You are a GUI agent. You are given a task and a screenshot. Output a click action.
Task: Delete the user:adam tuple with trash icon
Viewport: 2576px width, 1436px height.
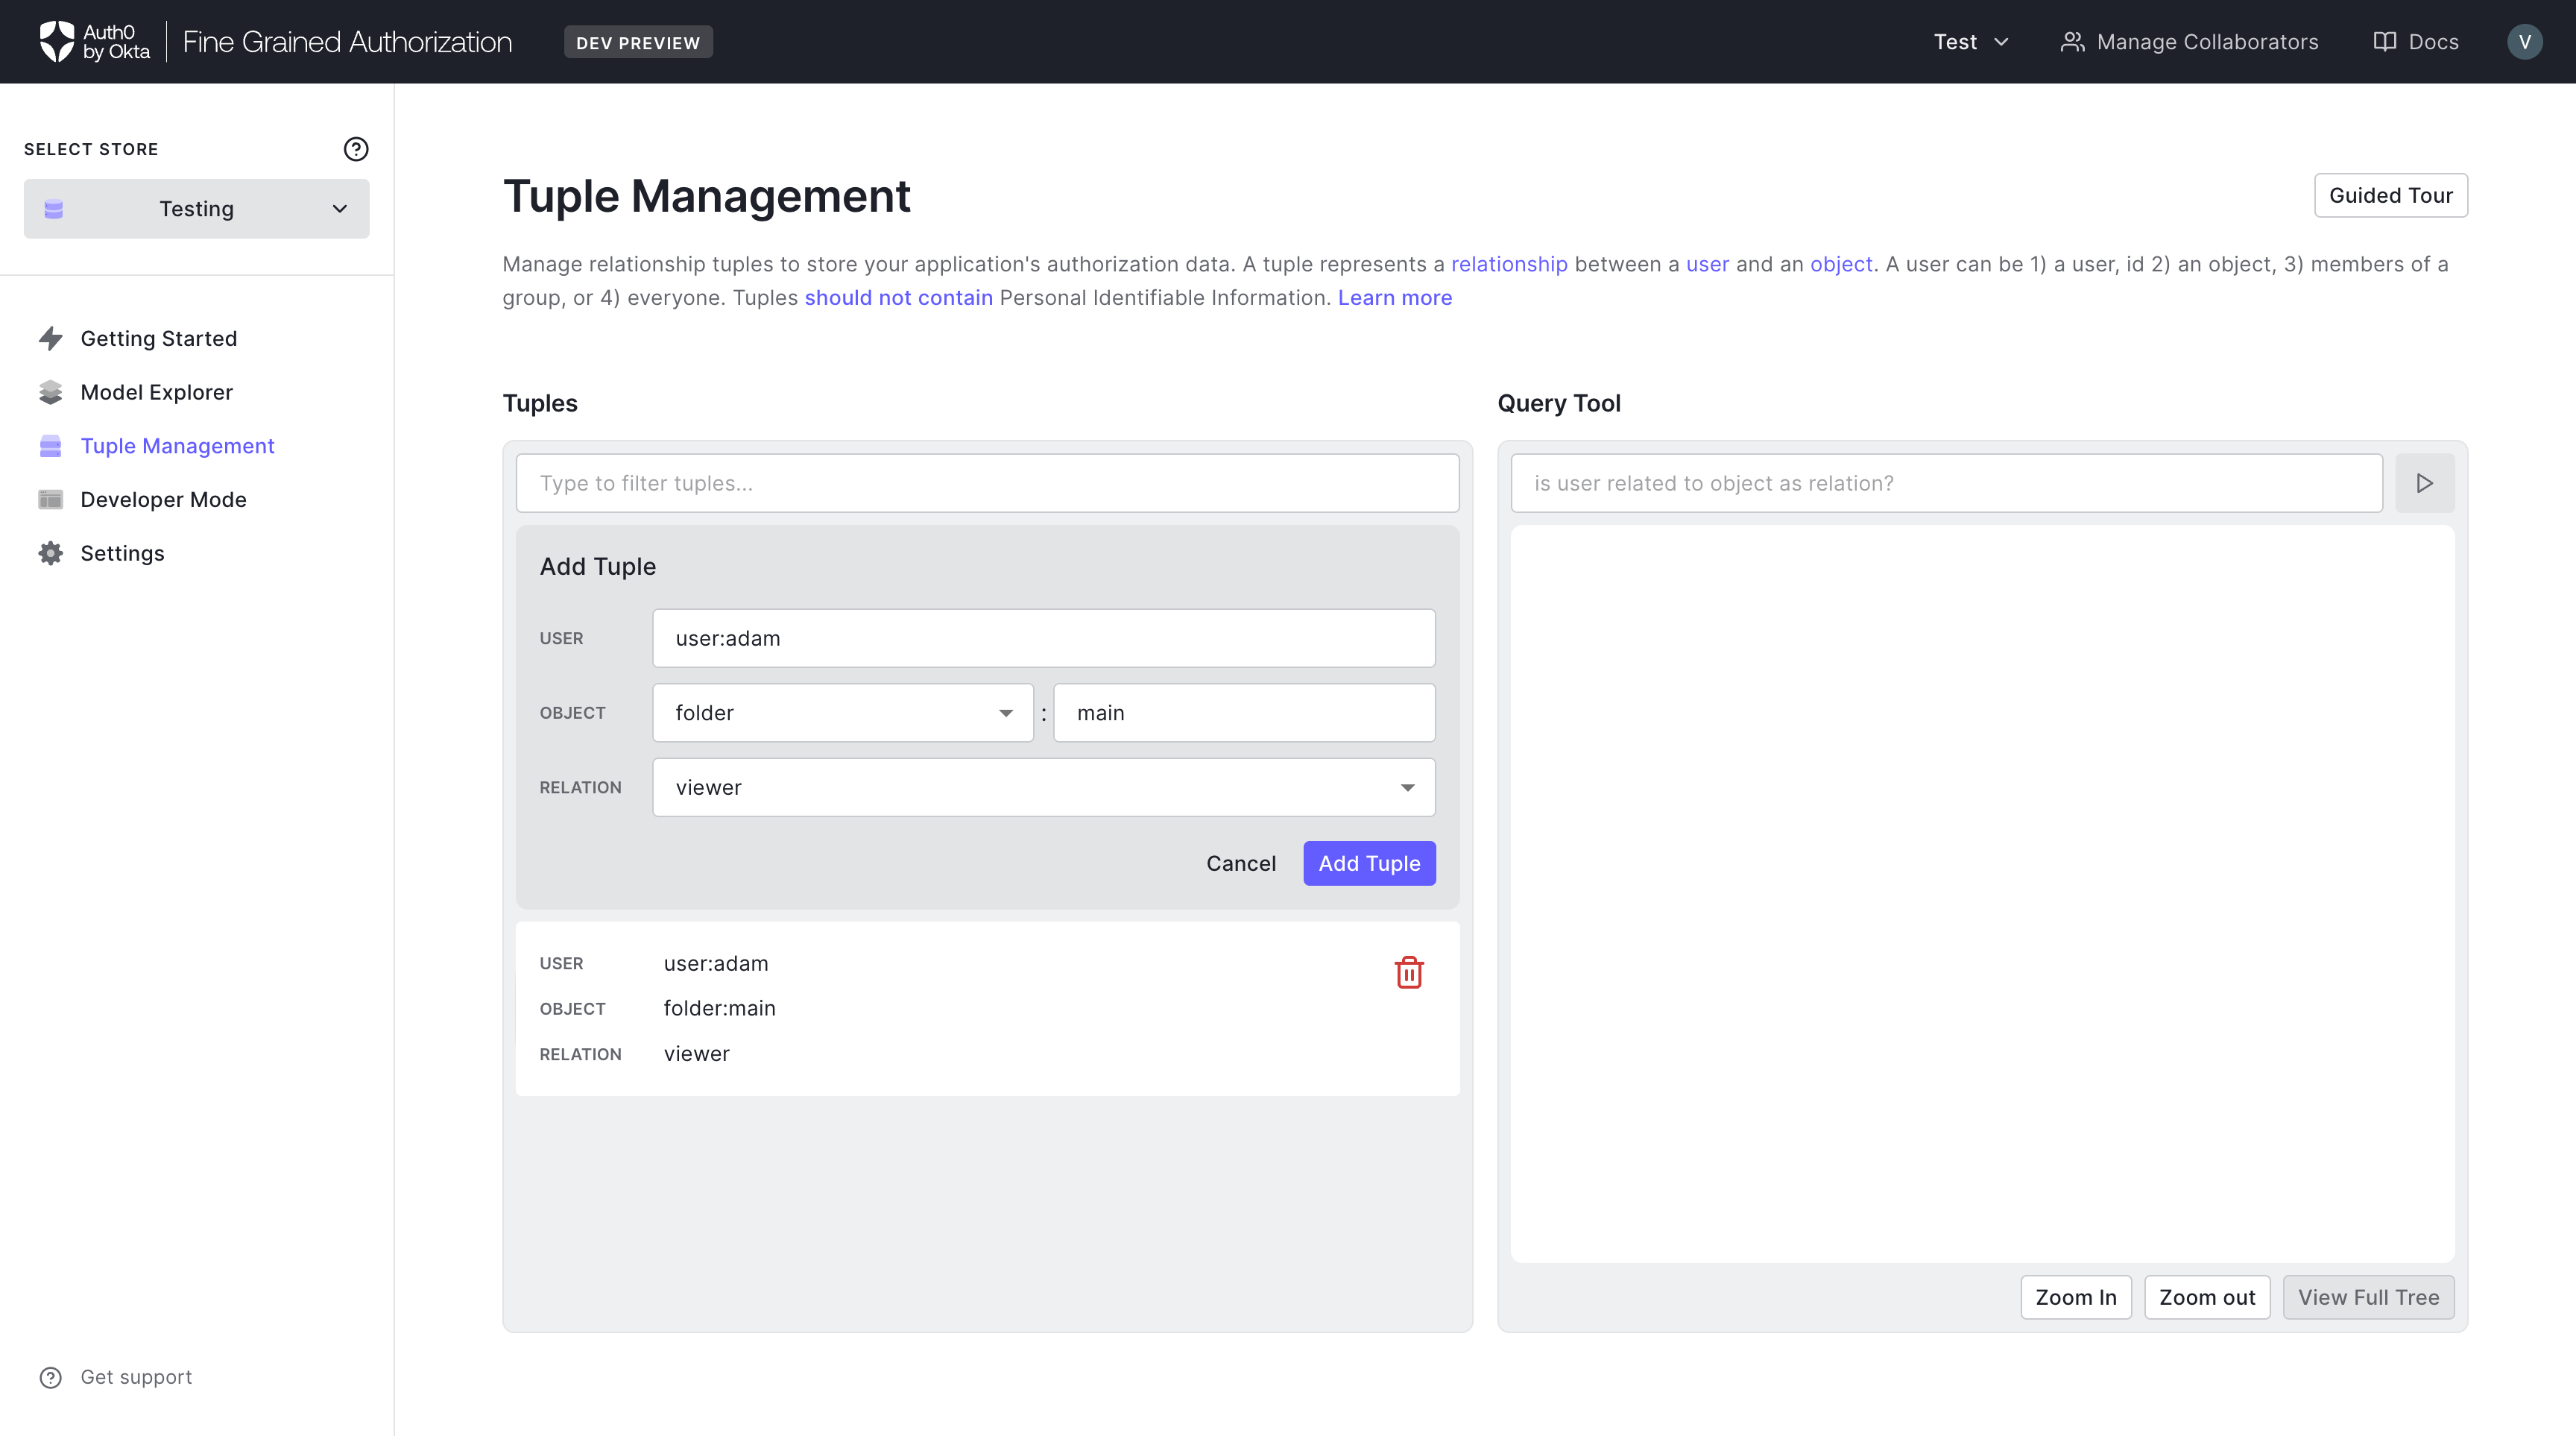[1409, 972]
